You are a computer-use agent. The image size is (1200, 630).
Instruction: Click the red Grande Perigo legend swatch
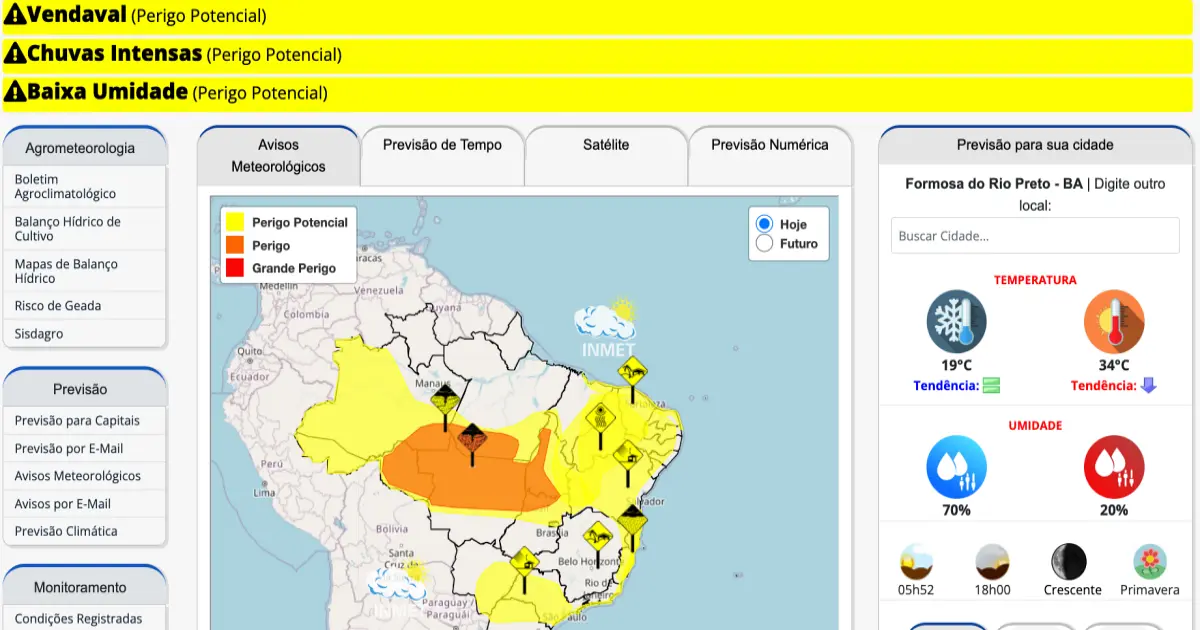pos(235,268)
